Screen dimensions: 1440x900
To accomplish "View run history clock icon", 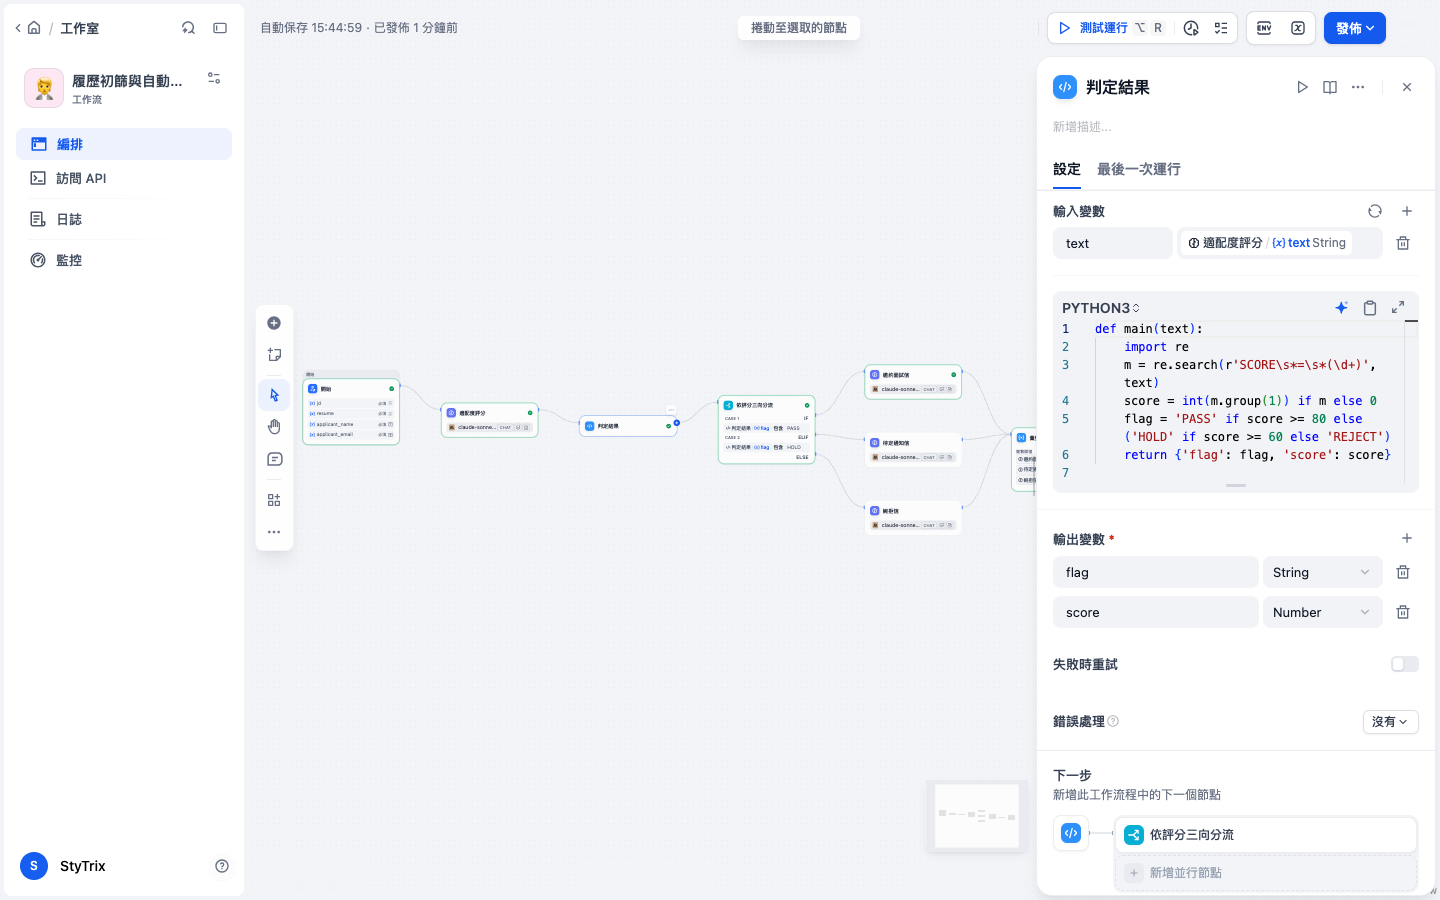I will (x=1191, y=28).
